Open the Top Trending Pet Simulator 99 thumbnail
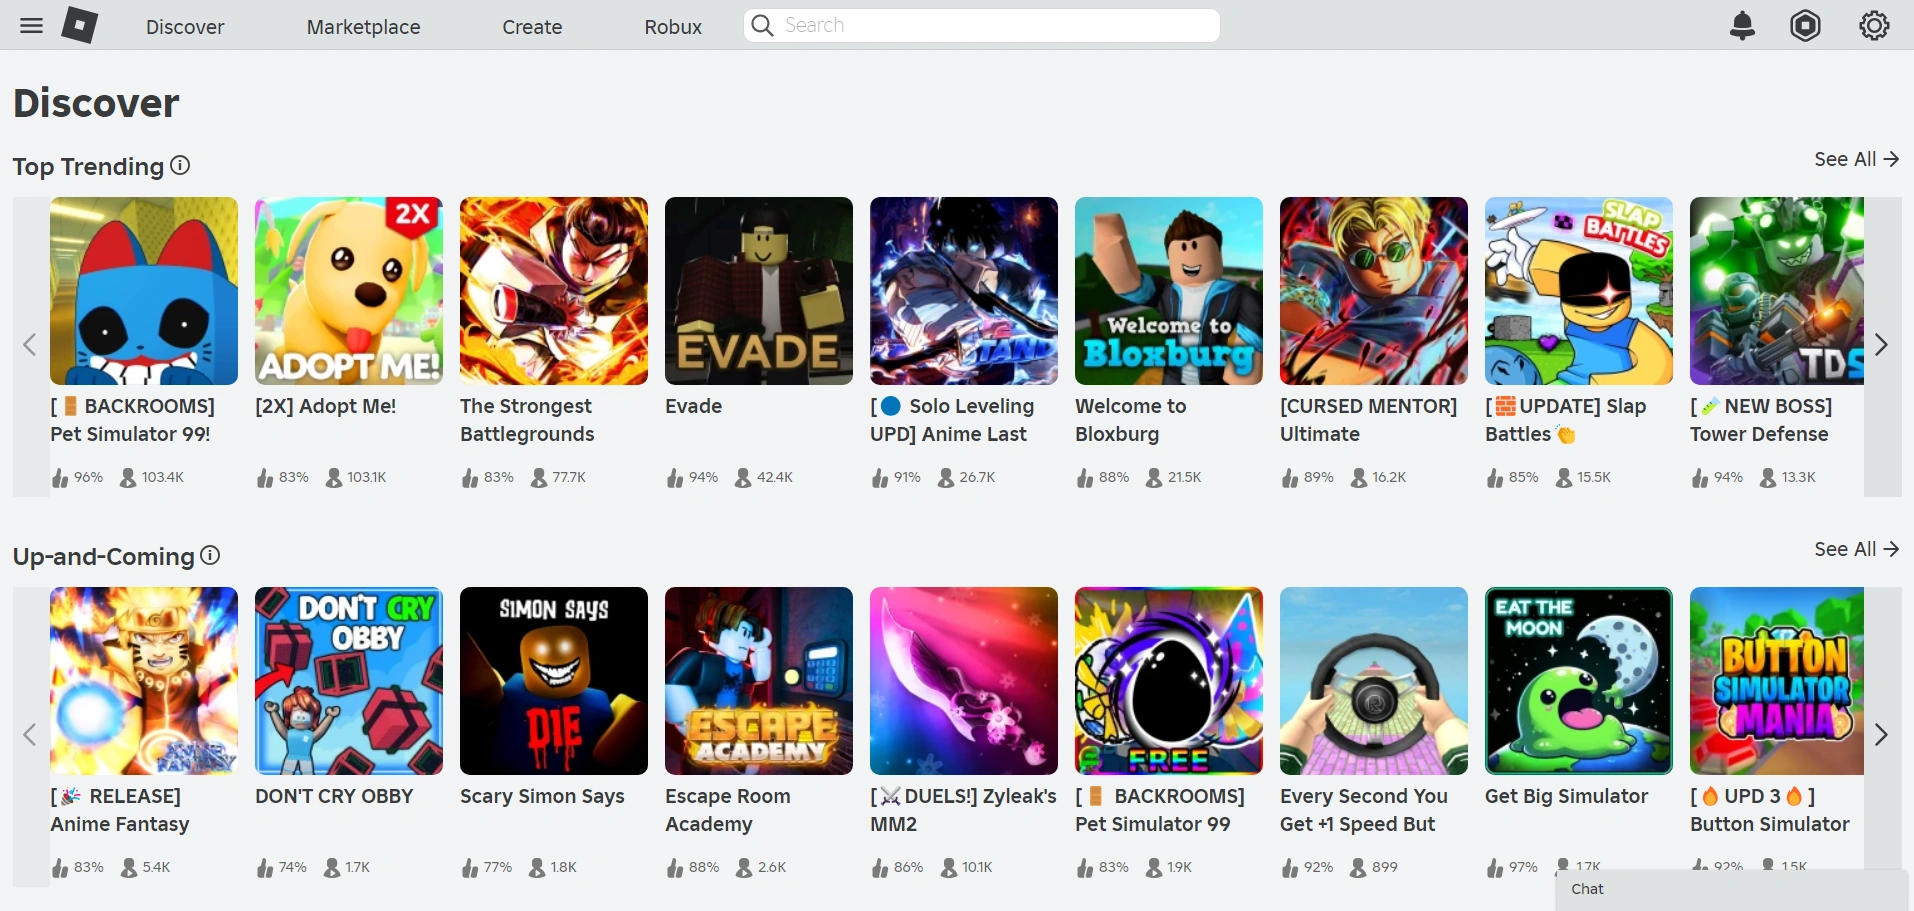Viewport: 1914px width, 911px height. point(144,291)
